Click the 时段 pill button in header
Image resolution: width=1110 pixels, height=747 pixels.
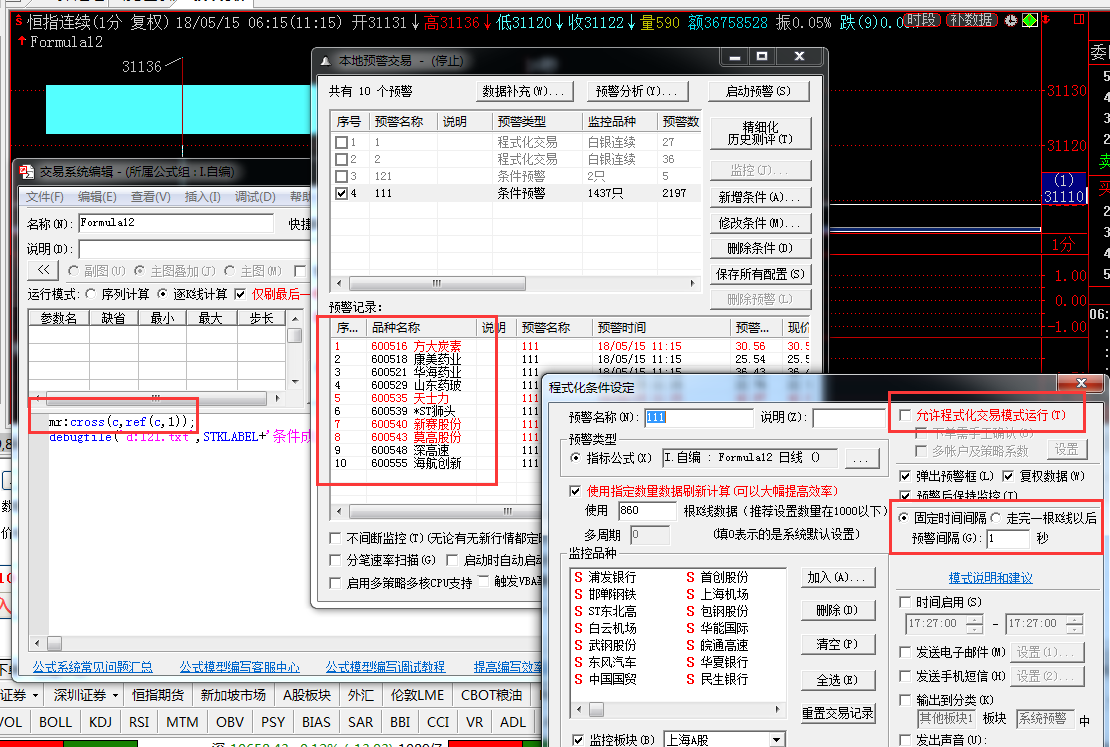click(x=922, y=20)
